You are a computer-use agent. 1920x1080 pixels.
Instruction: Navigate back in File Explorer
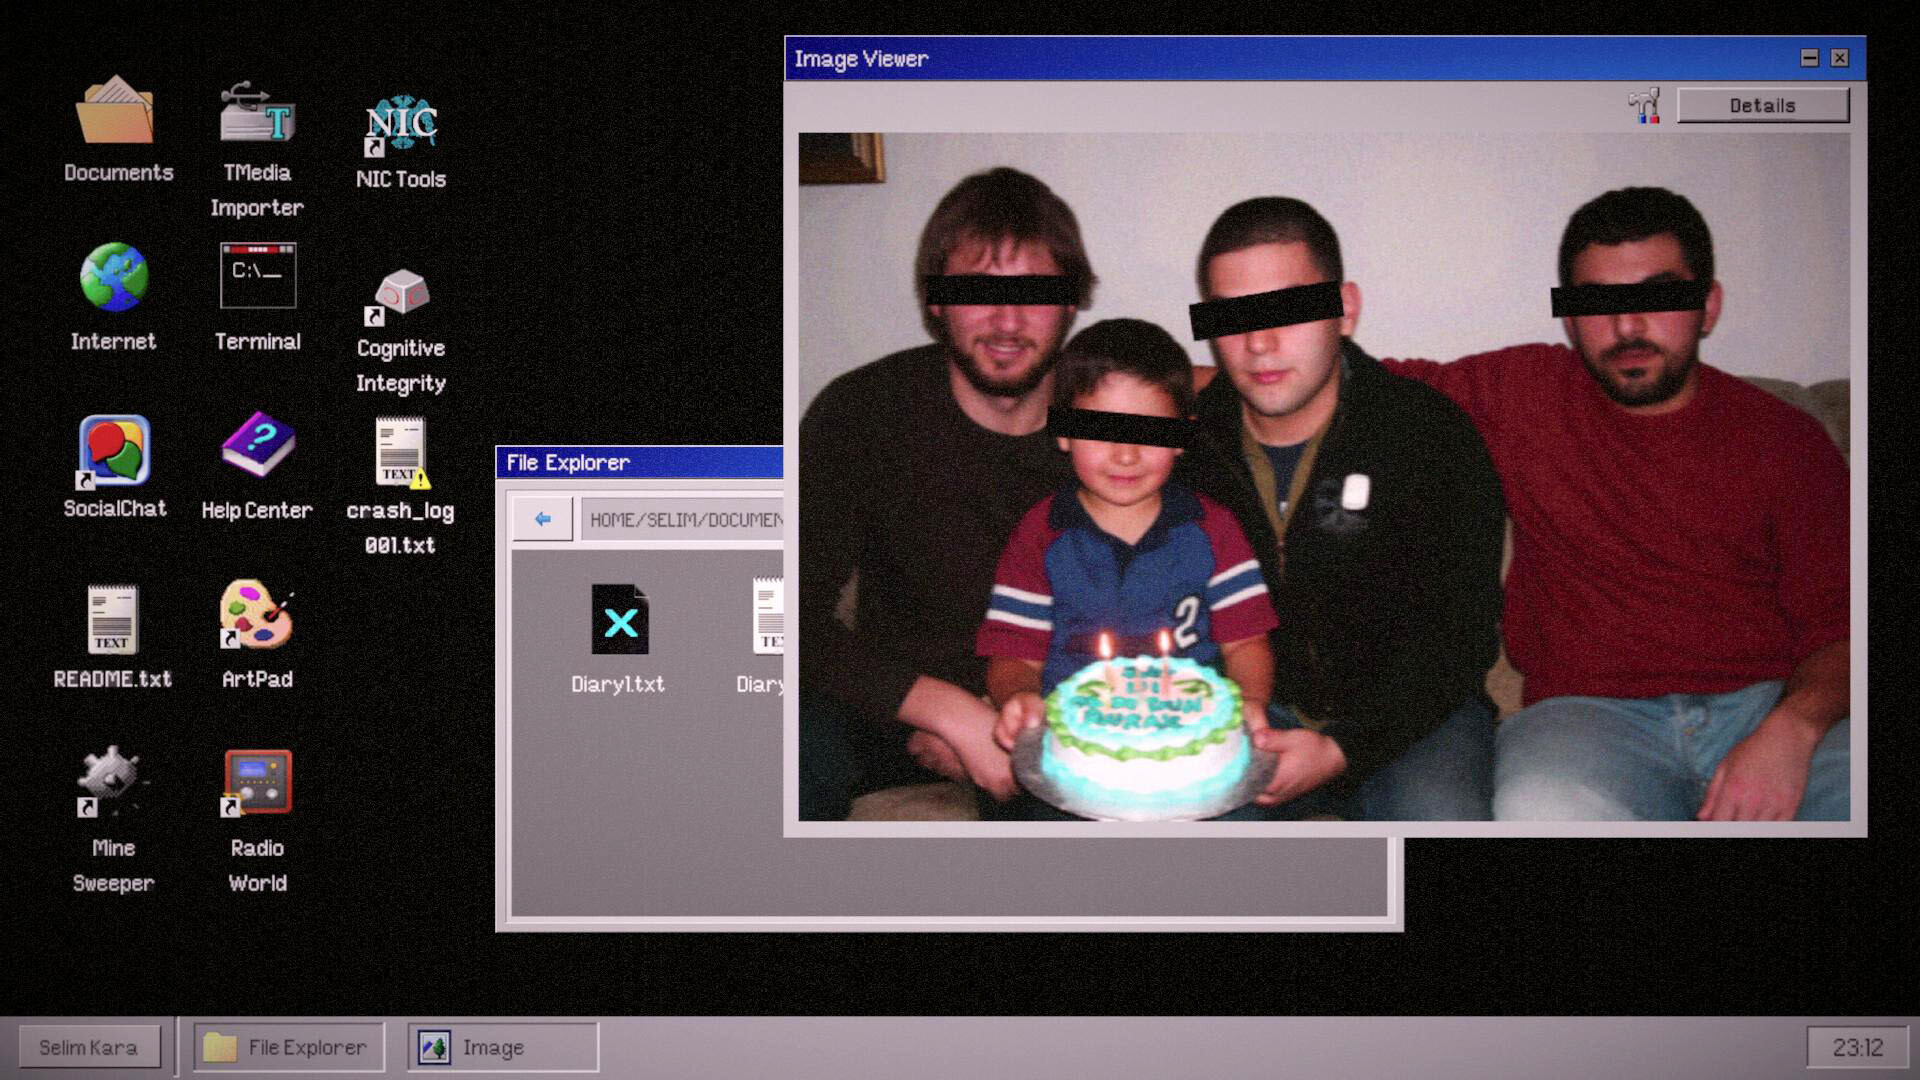point(542,518)
